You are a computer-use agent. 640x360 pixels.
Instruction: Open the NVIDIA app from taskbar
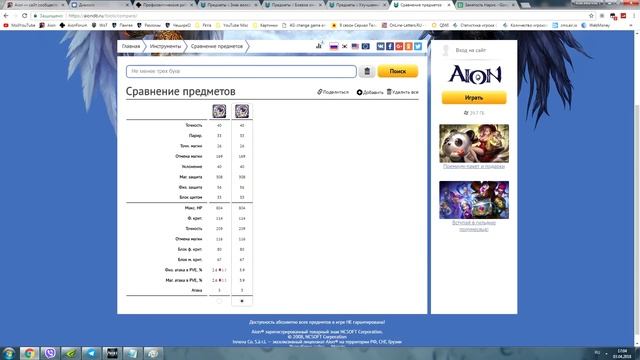click(x=71, y=353)
